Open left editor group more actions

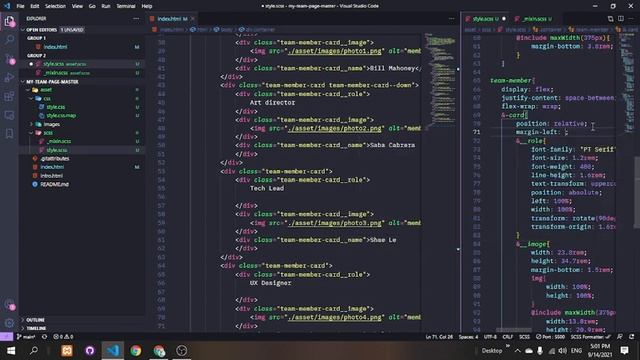(x=451, y=18)
